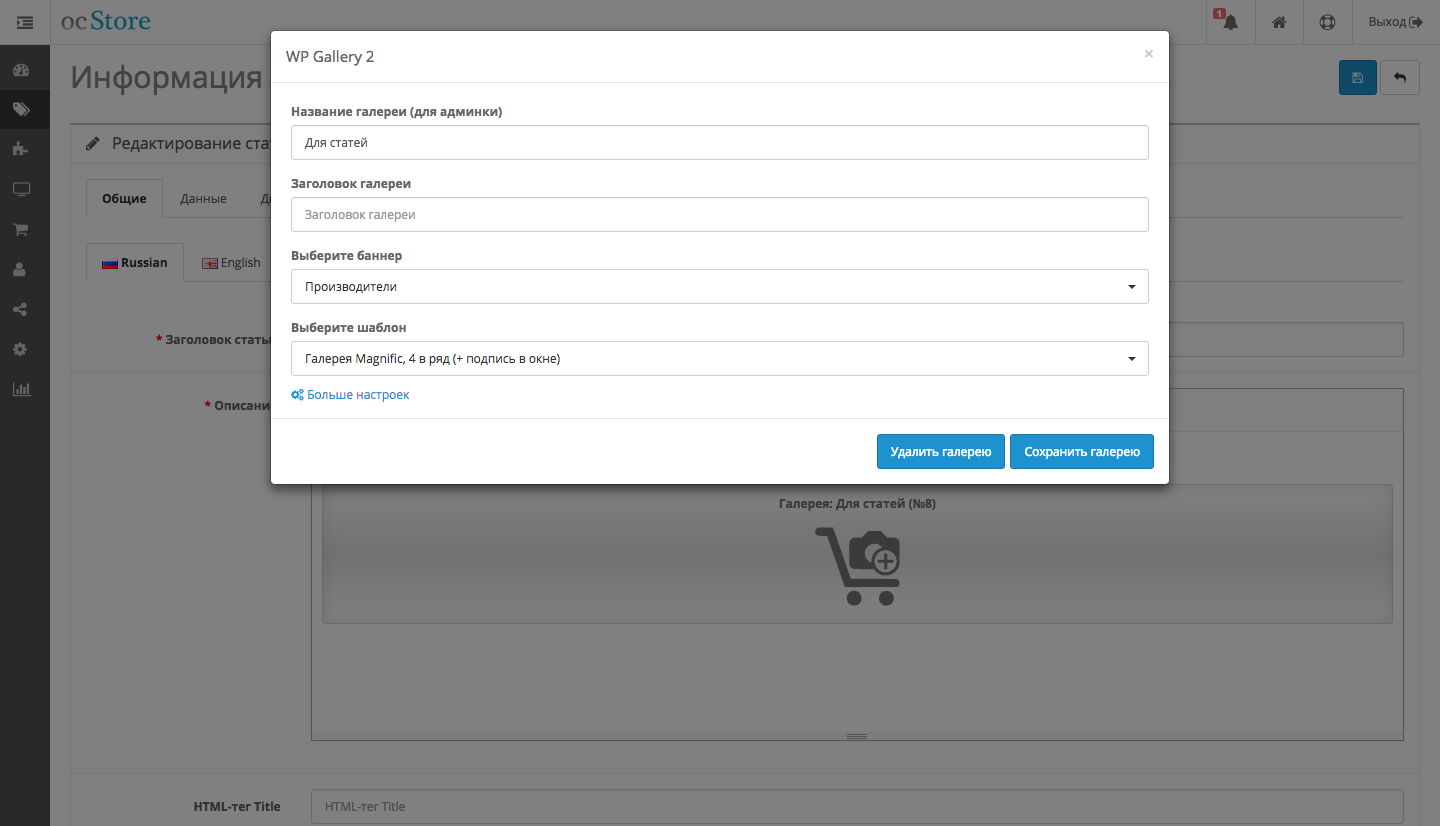The width and height of the screenshot is (1440, 826).
Task: Click the 'Удалить галерею' button
Action: pos(940,452)
